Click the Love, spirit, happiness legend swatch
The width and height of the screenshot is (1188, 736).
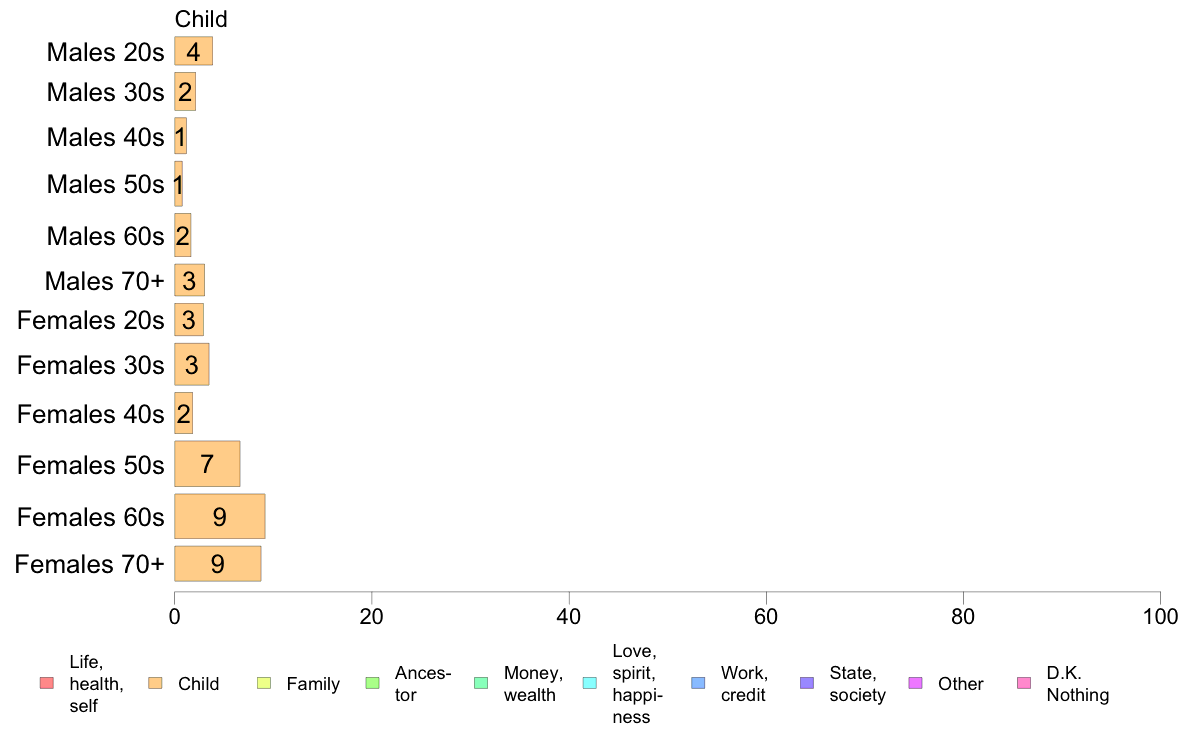[x=589, y=684]
